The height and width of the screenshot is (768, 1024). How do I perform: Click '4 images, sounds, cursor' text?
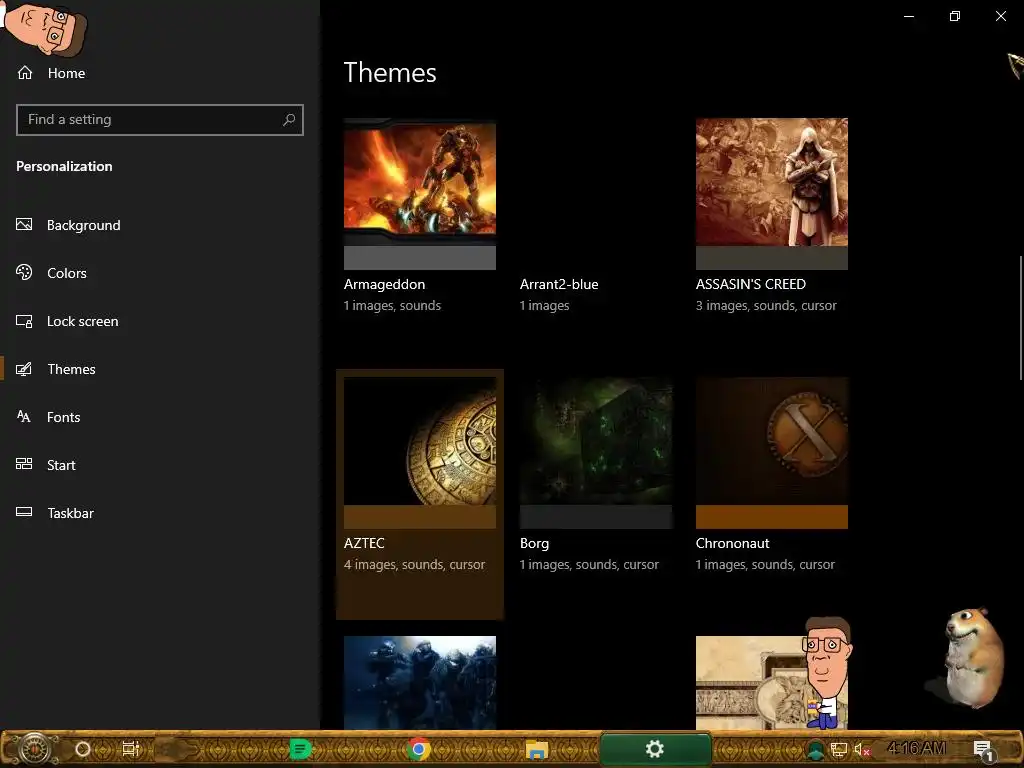click(414, 564)
